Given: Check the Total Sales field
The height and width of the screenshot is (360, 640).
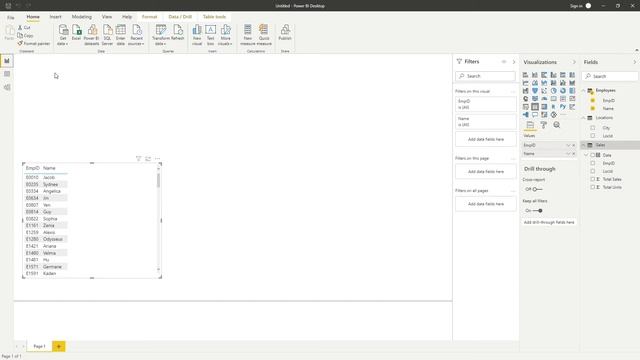Looking at the screenshot, I should click(593, 179).
